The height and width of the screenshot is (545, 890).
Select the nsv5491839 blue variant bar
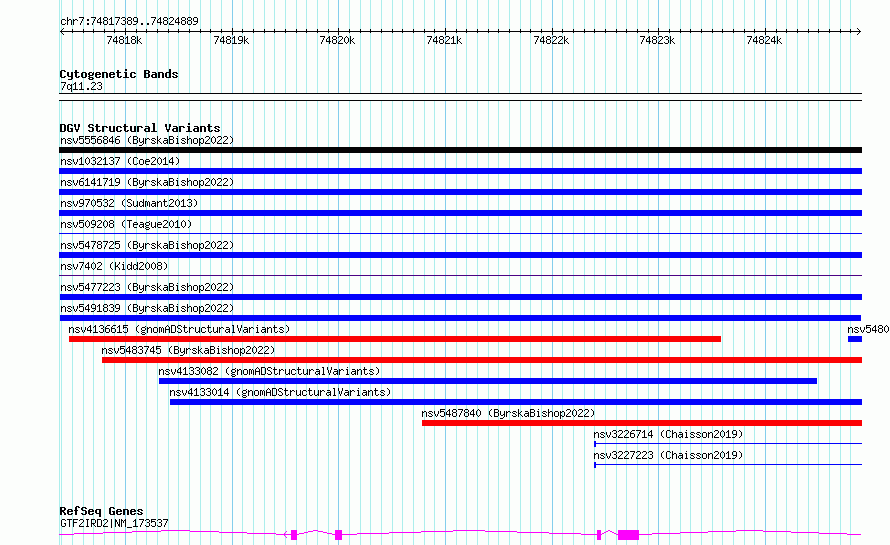click(460, 318)
